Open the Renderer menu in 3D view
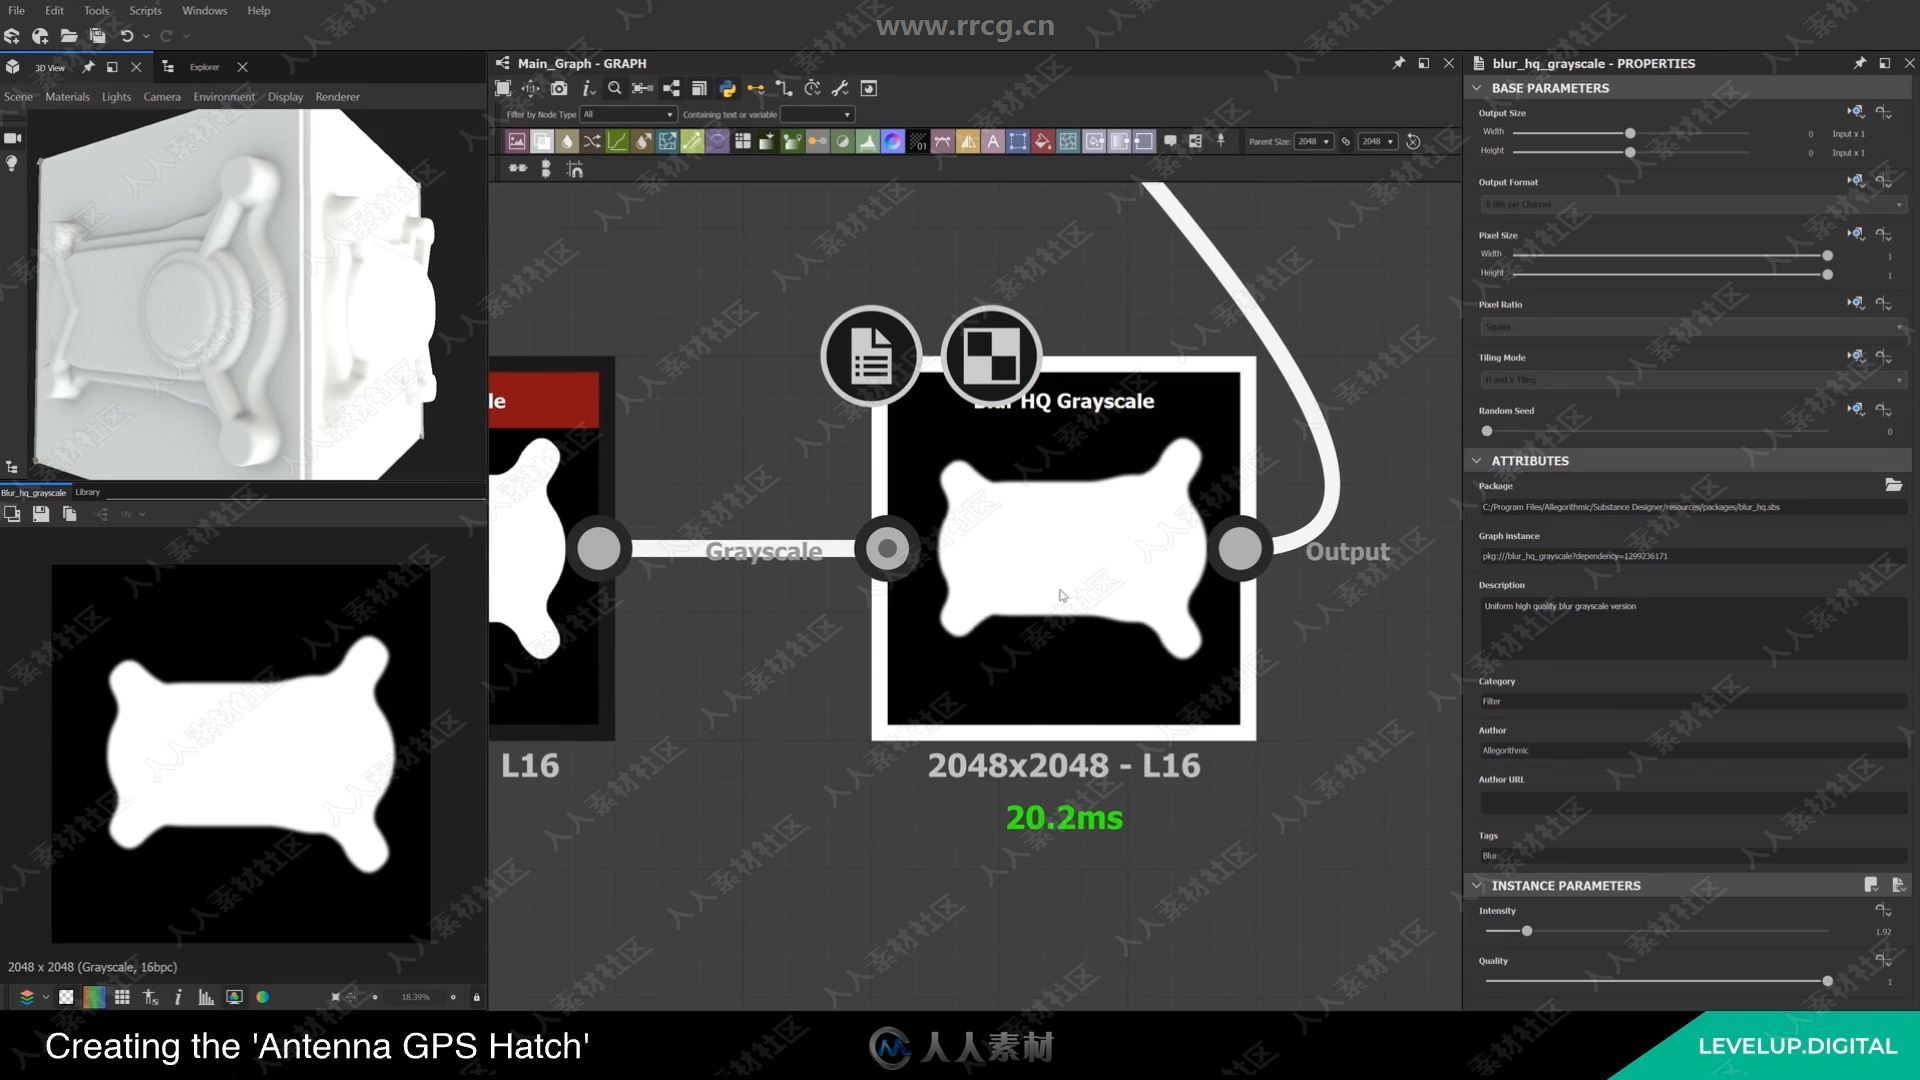 click(x=337, y=97)
